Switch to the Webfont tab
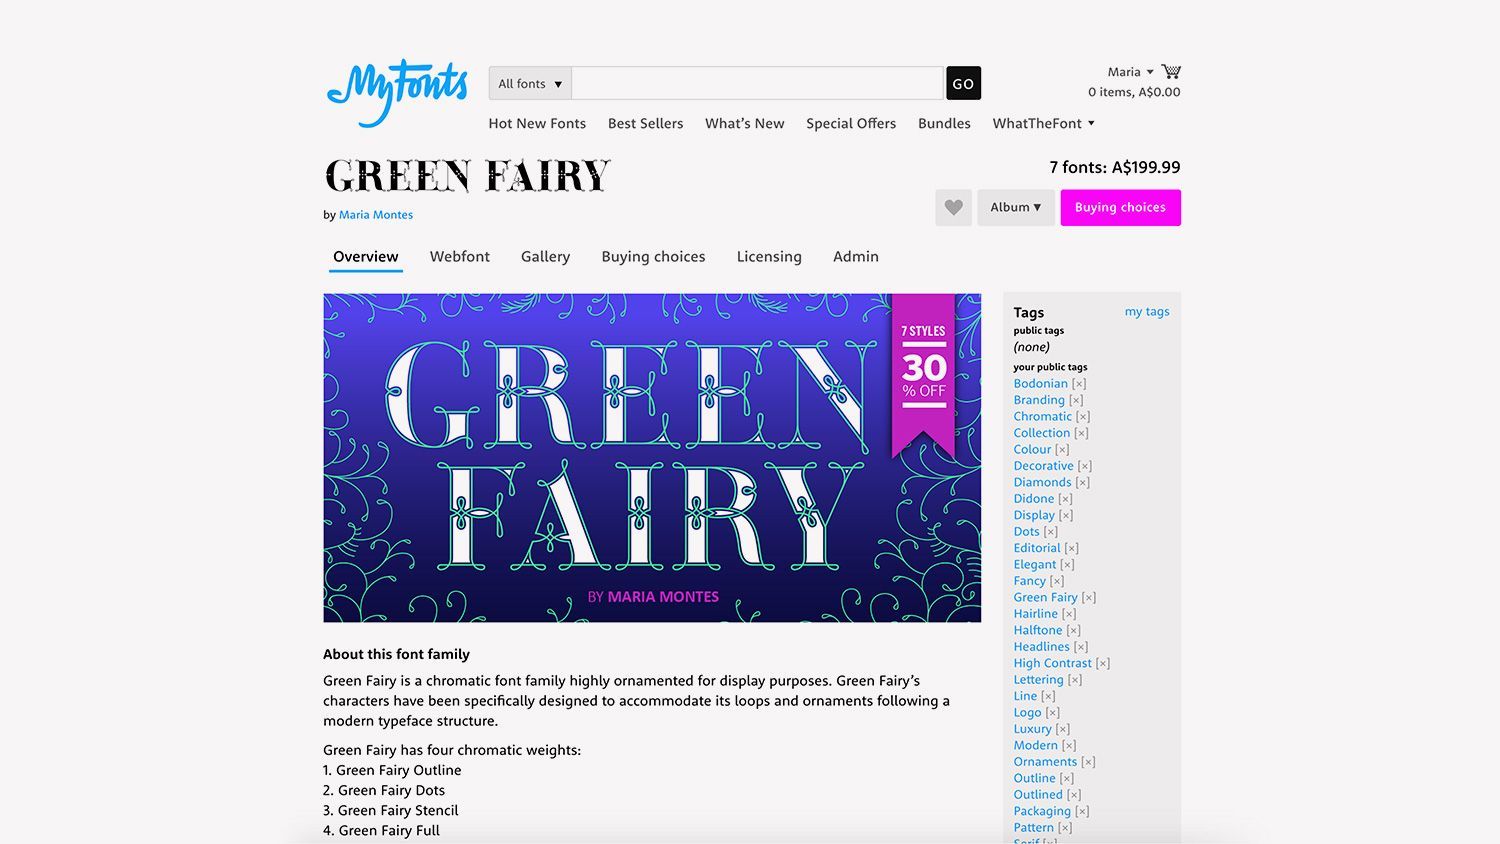This screenshot has height=844, width=1500. [460, 257]
